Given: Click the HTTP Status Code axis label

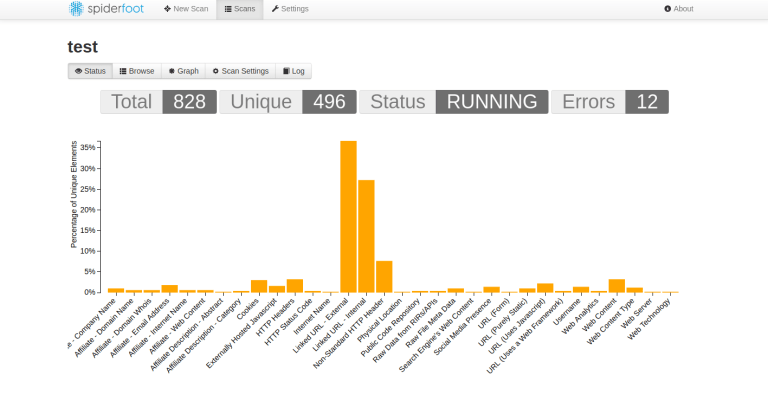Looking at the screenshot, I should click(x=289, y=321).
